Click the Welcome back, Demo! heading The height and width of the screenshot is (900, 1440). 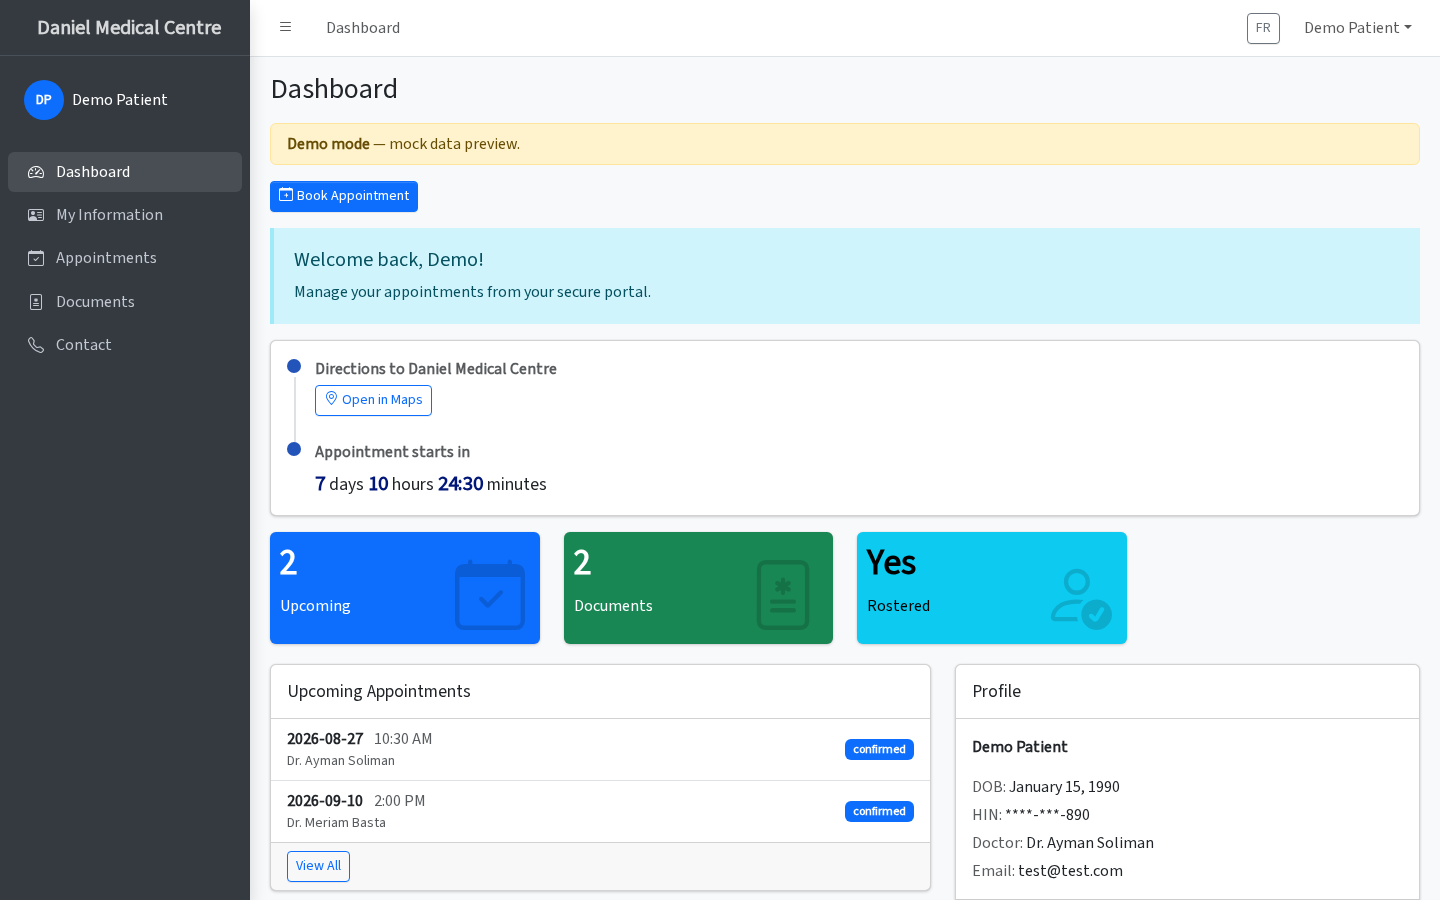point(389,260)
